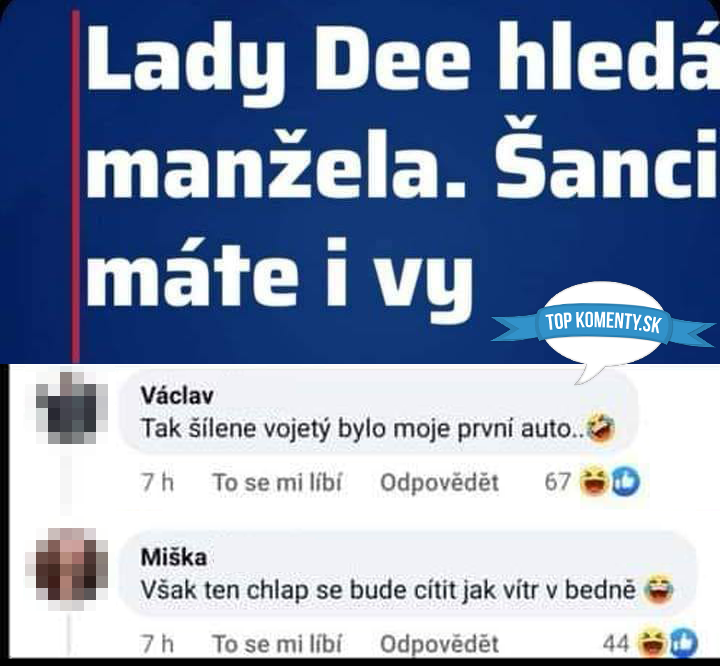
Task: Click the laughing reaction emoji beside 44
Action: tap(653, 643)
